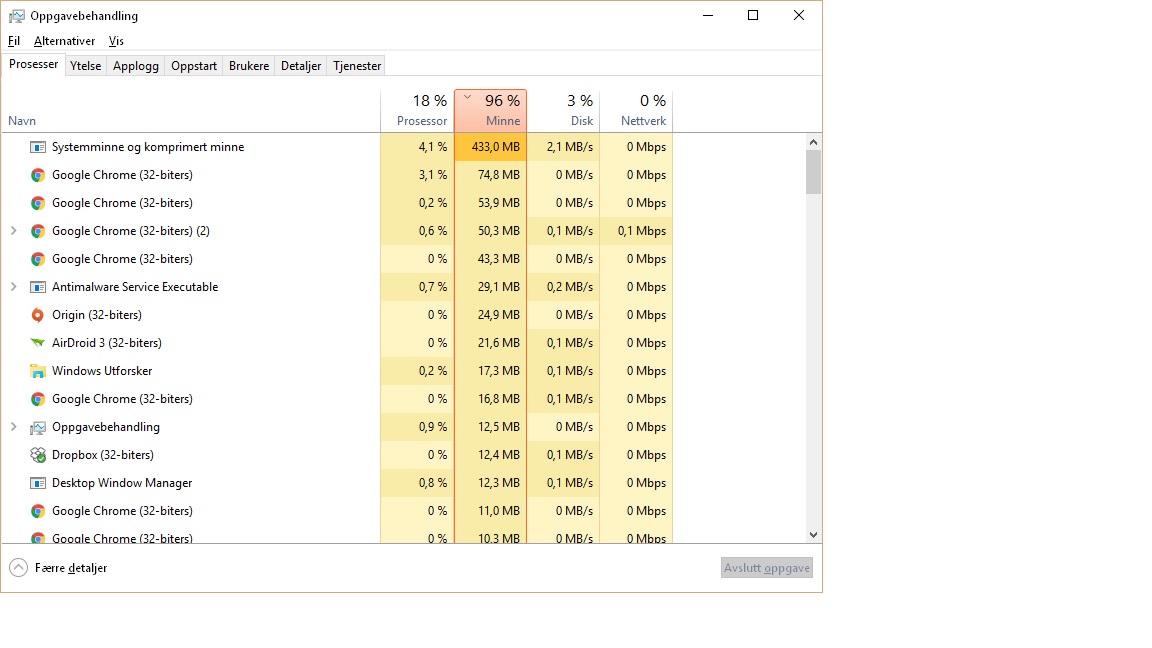Switch to the Ytelse tab
Viewport: 1152px width, 648px height.
point(85,66)
